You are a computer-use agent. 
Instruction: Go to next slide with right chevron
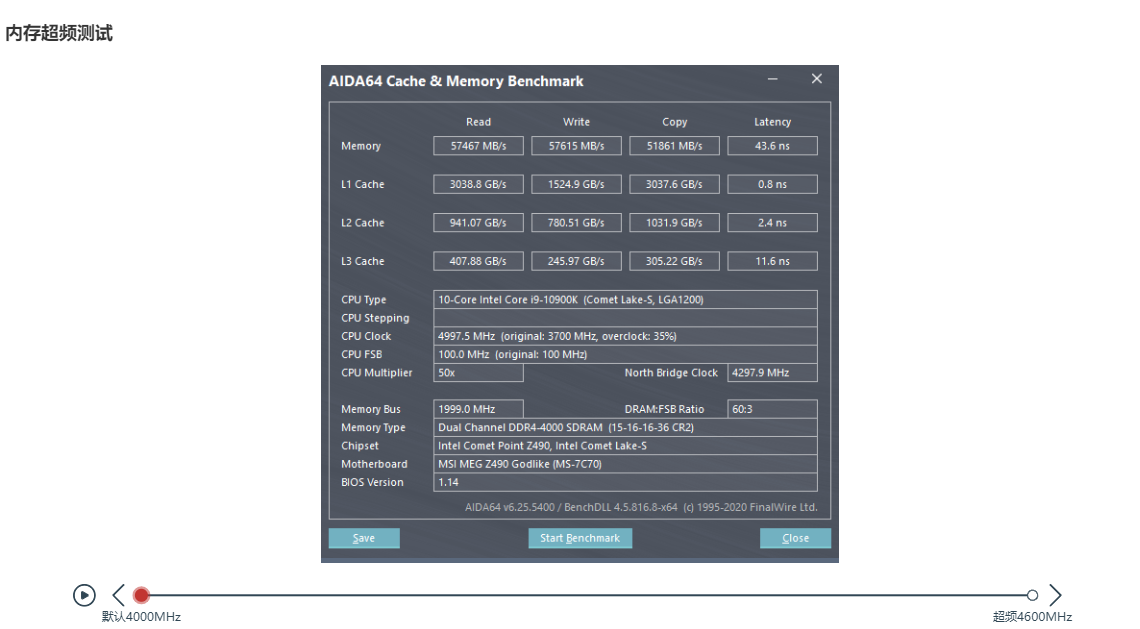[1056, 596]
